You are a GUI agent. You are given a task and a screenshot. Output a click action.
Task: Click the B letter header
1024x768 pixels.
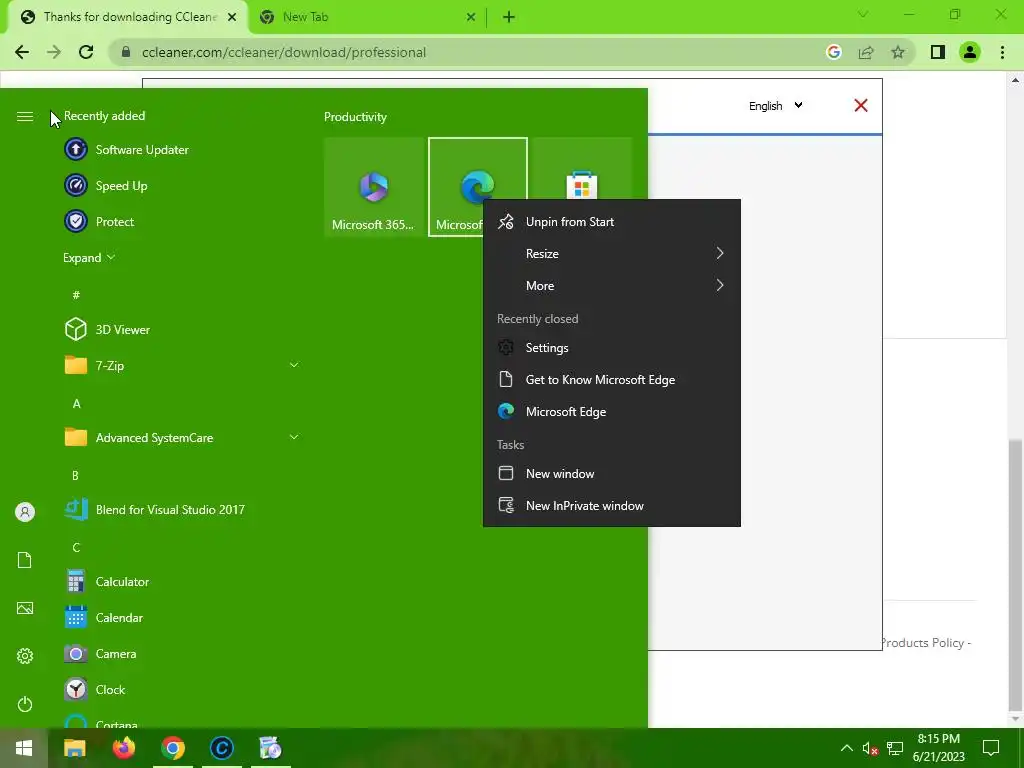point(76,475)
